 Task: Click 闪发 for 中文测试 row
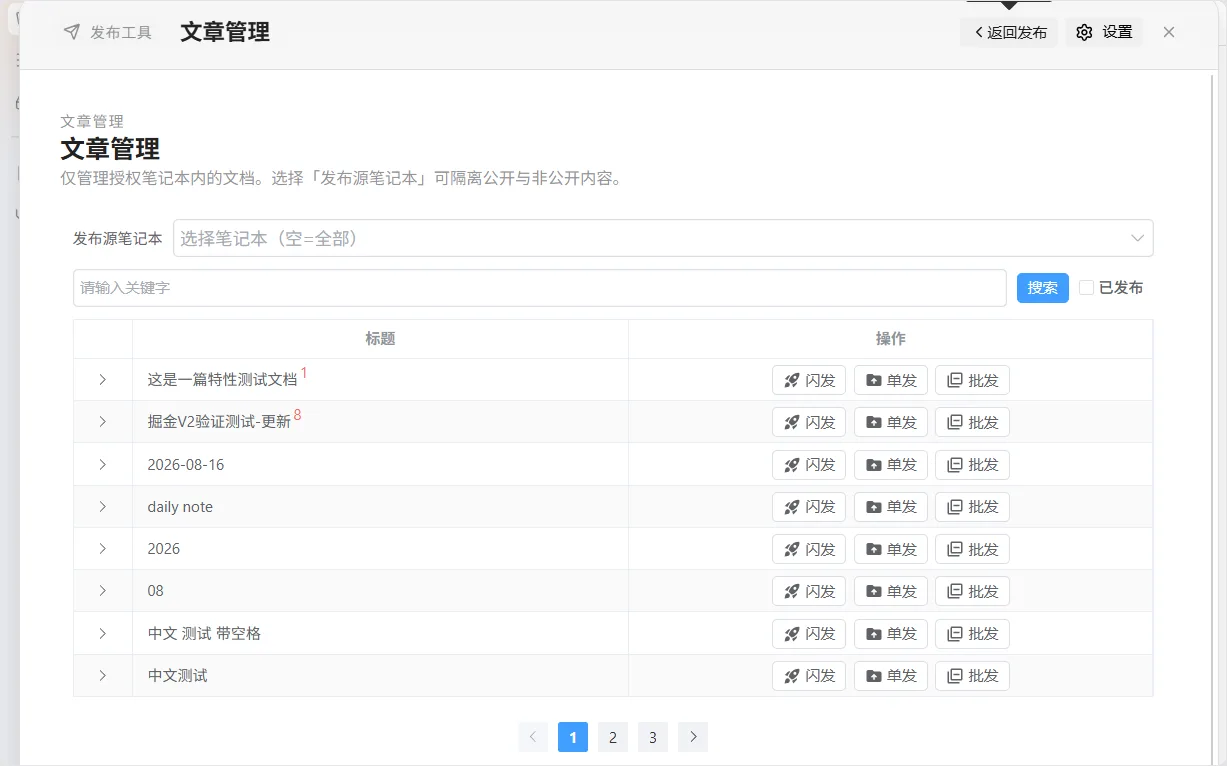tap(809, 676)
